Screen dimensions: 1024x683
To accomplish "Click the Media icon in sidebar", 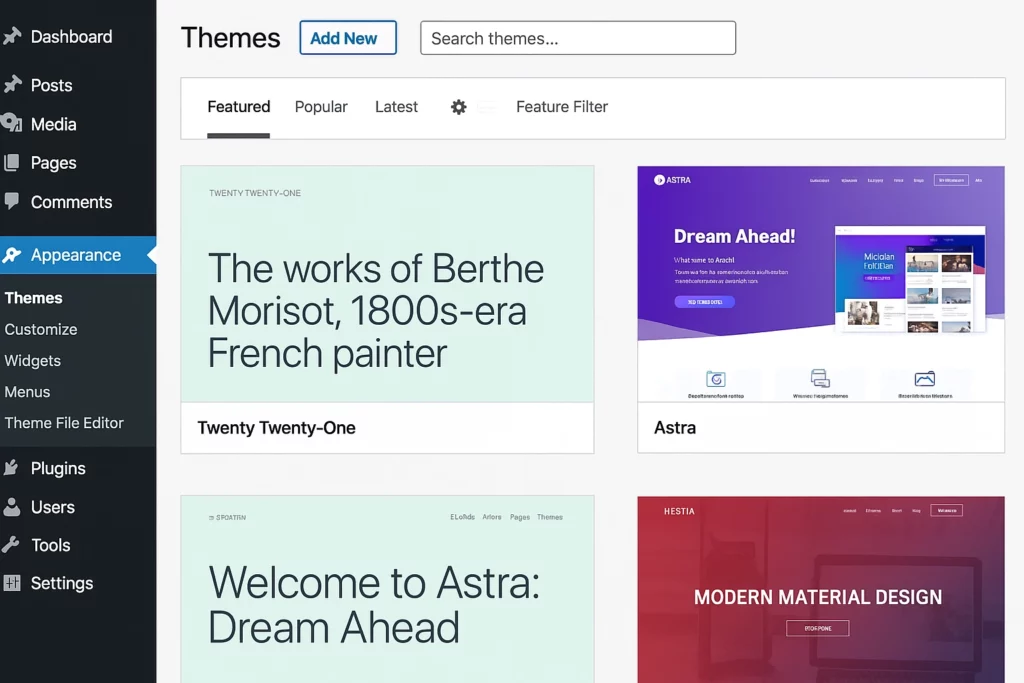I will coord(12,124).
